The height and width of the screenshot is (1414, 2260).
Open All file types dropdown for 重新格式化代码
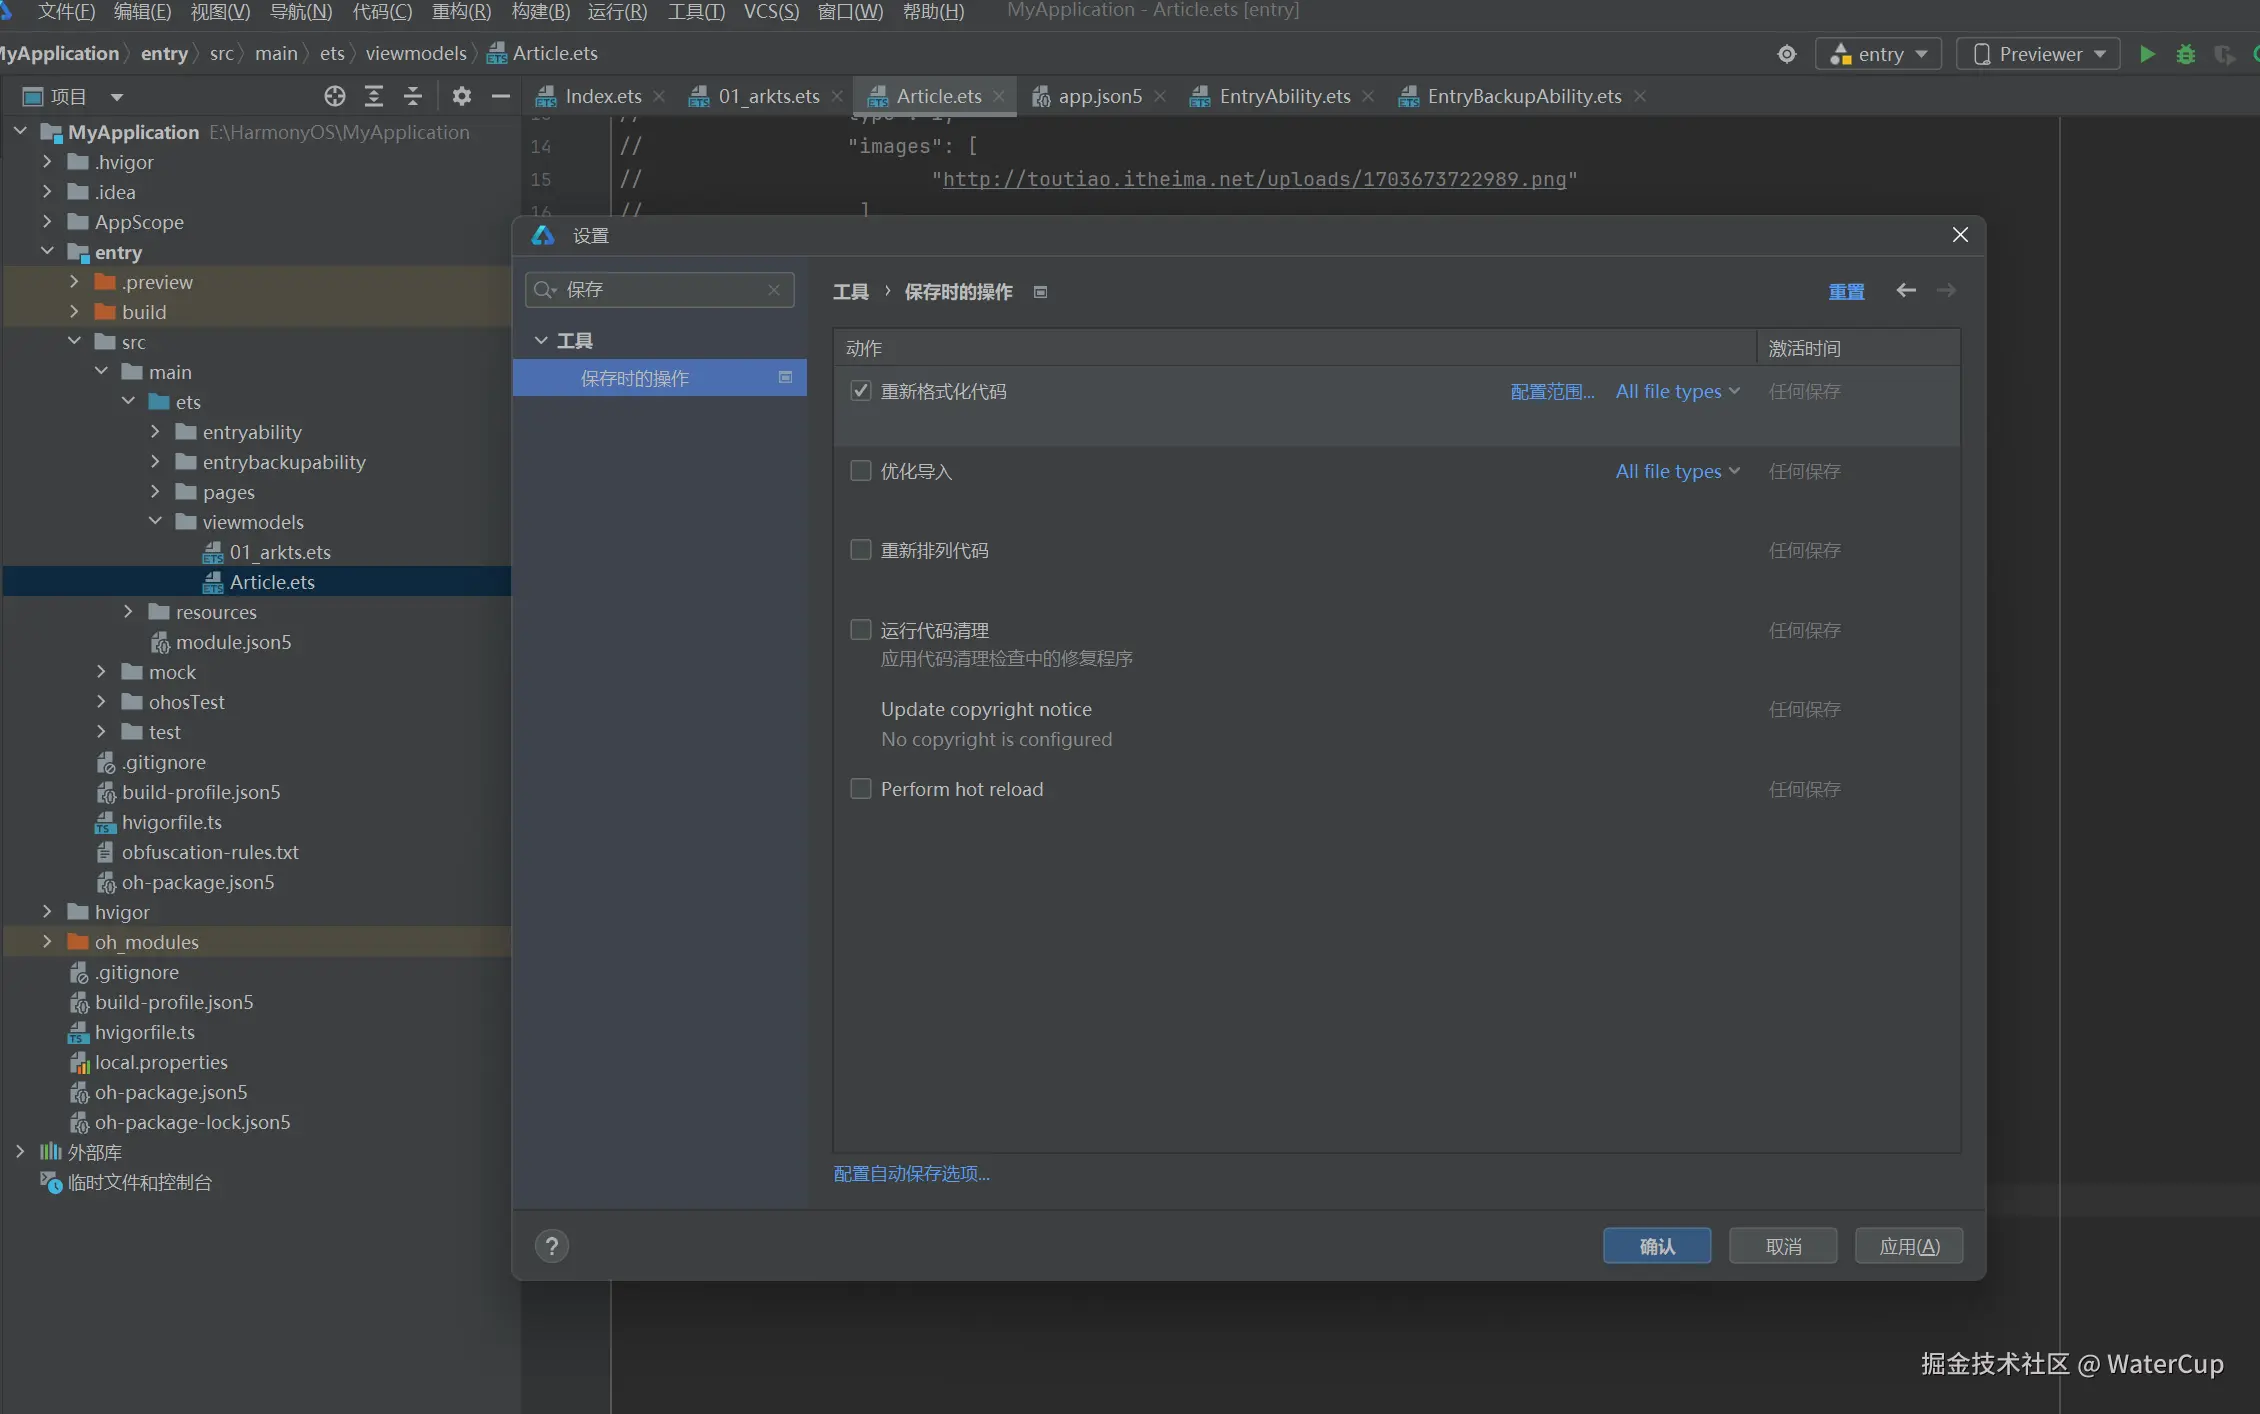[1677, 391]
